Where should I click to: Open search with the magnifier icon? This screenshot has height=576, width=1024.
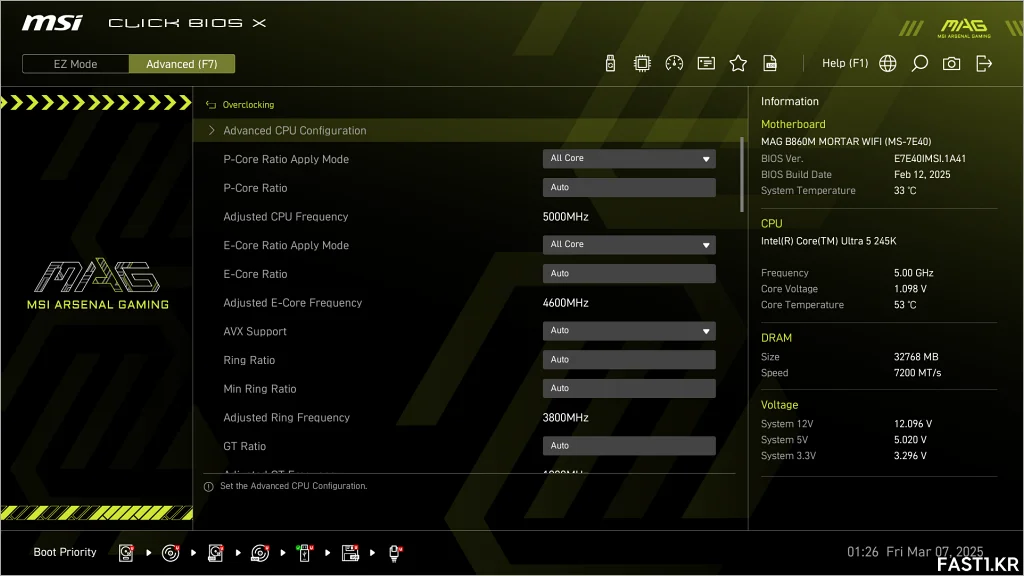click(x=920, y=63)
